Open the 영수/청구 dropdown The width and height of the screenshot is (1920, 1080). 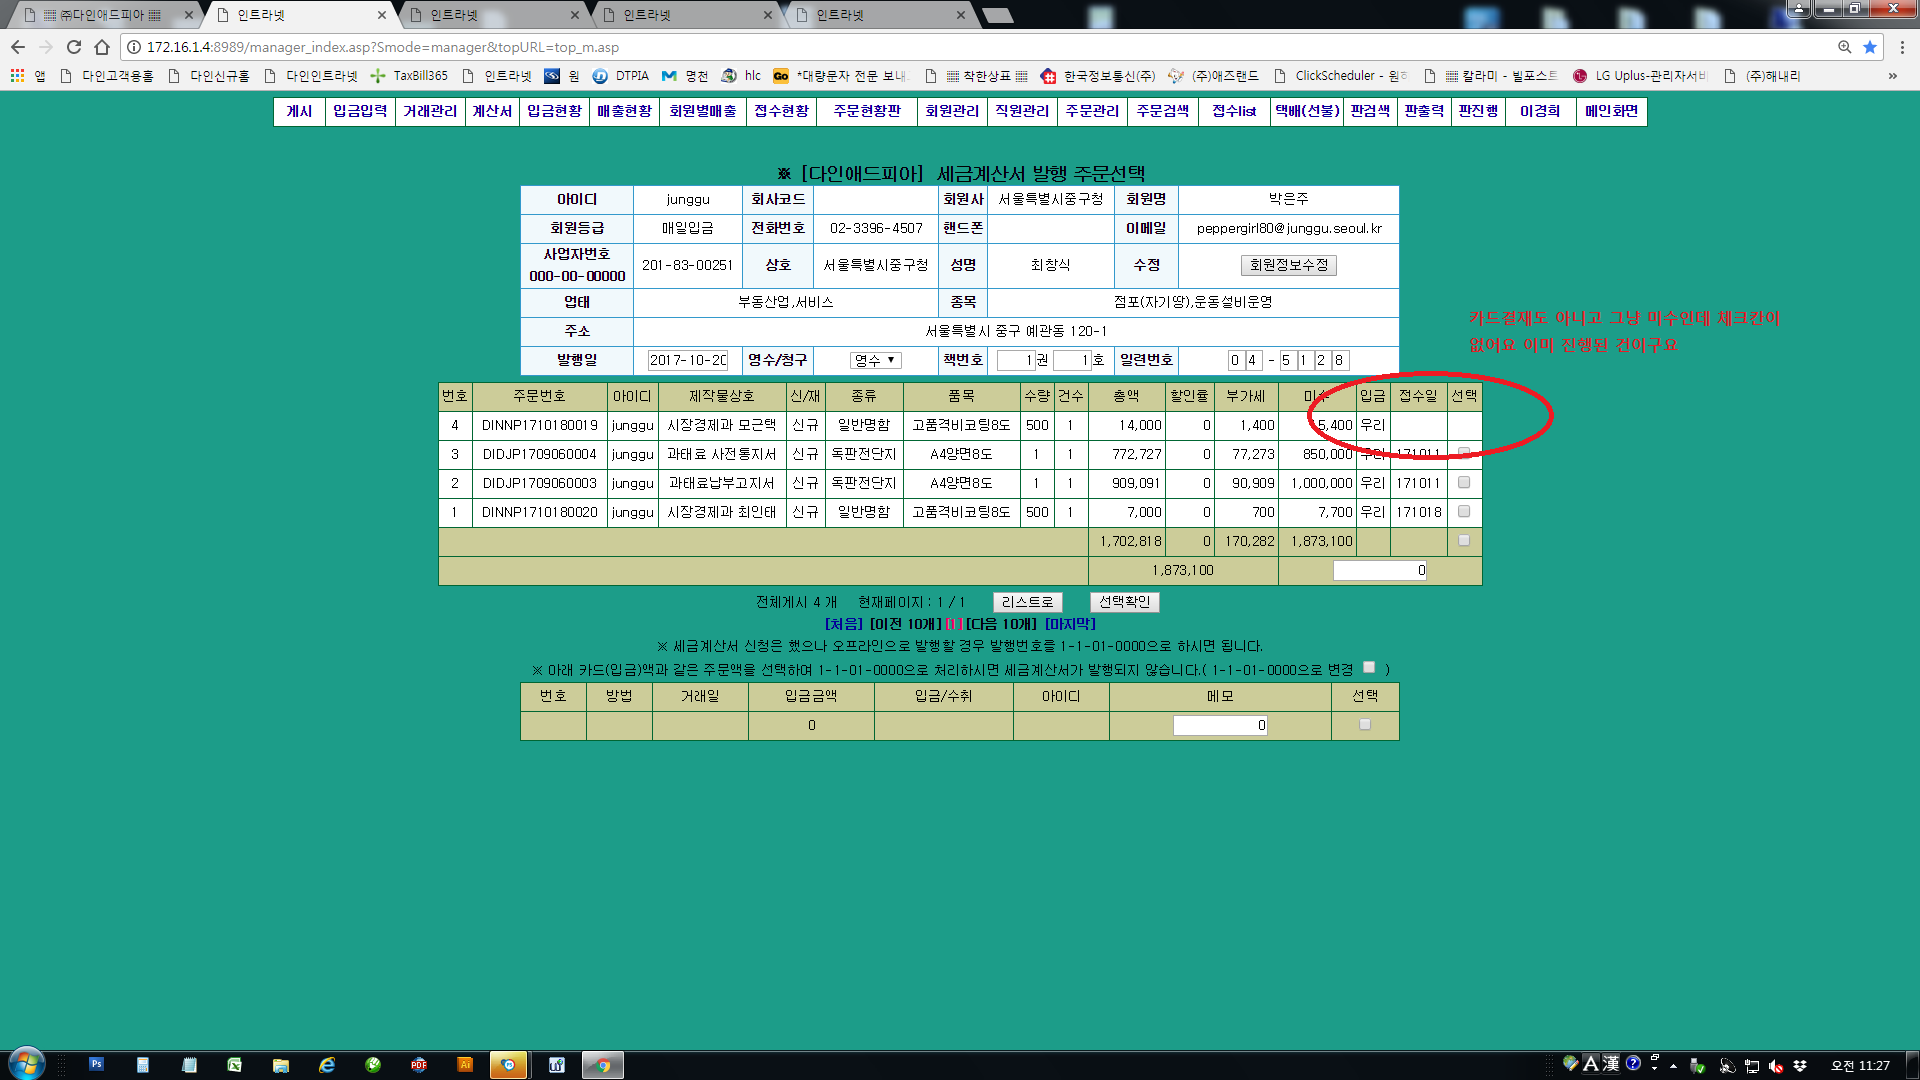tap(875, 360)
